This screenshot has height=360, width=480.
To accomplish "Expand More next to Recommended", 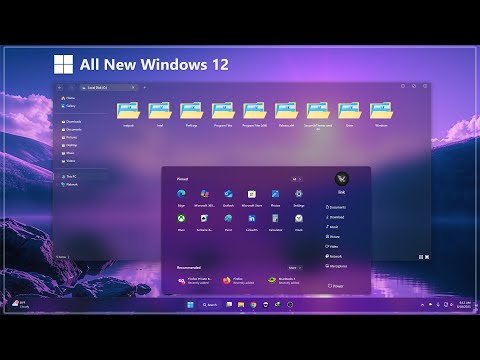I will click(295, 268).
